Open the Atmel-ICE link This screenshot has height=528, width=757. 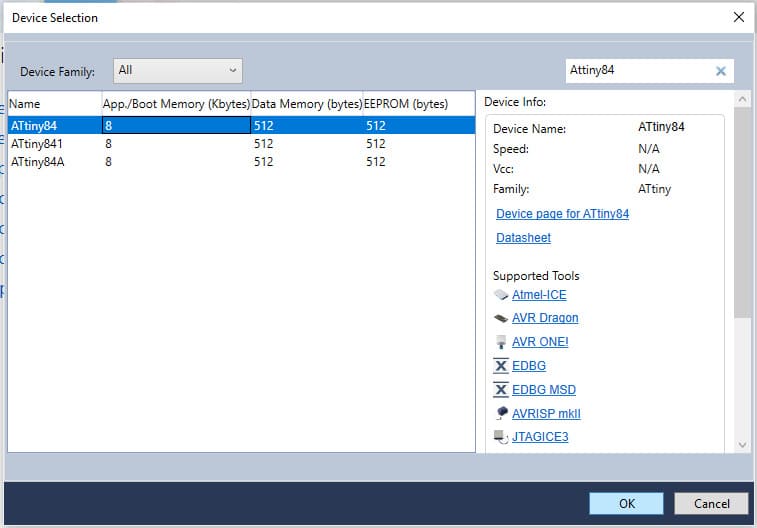tap(539, 294)
